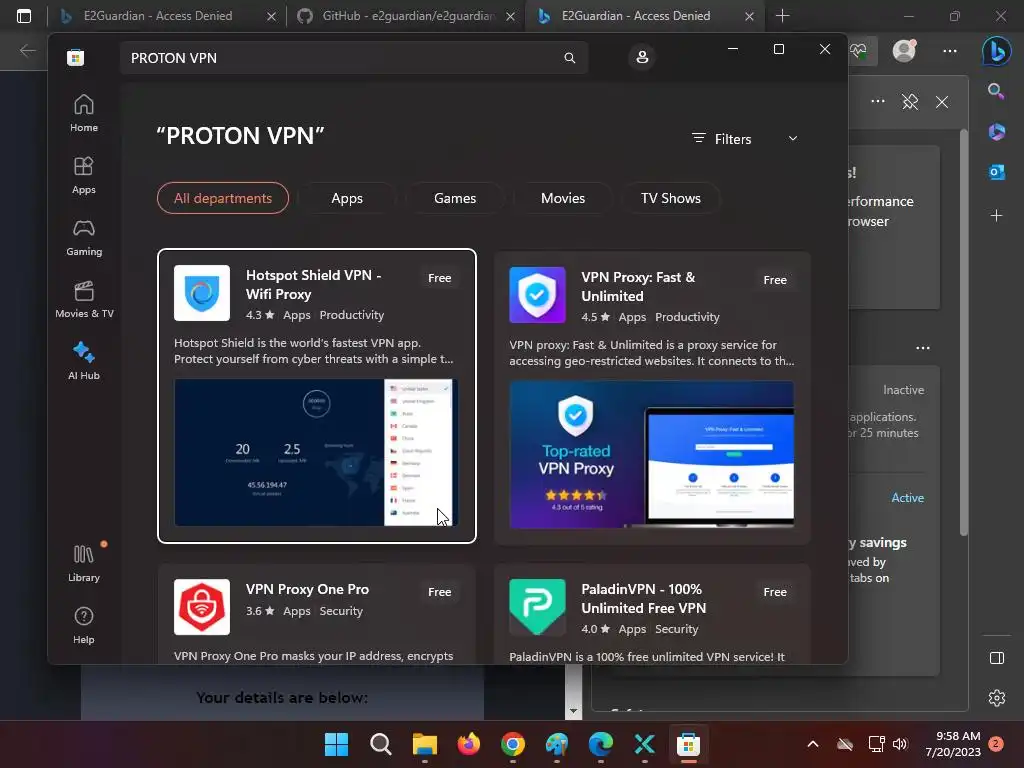Select the Apps department filter
Screen dimensions: 1024x768
pyautogui.click(x=347, y=198)
